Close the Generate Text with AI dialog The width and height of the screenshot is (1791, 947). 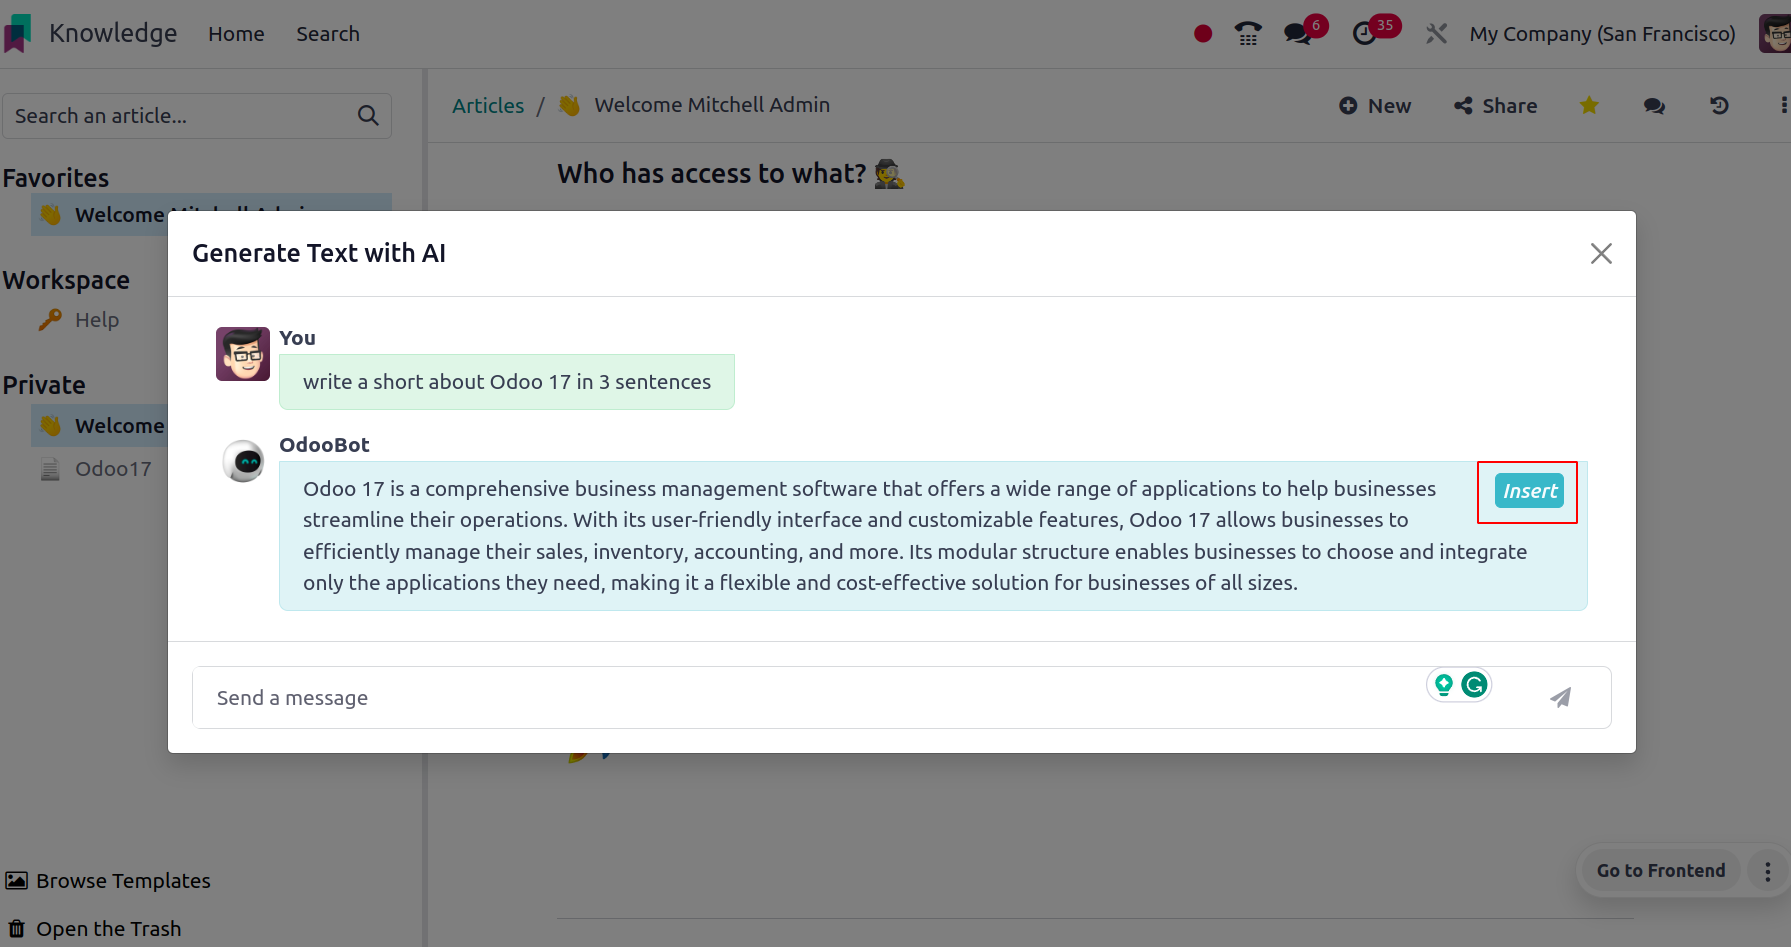point(1601,254)
